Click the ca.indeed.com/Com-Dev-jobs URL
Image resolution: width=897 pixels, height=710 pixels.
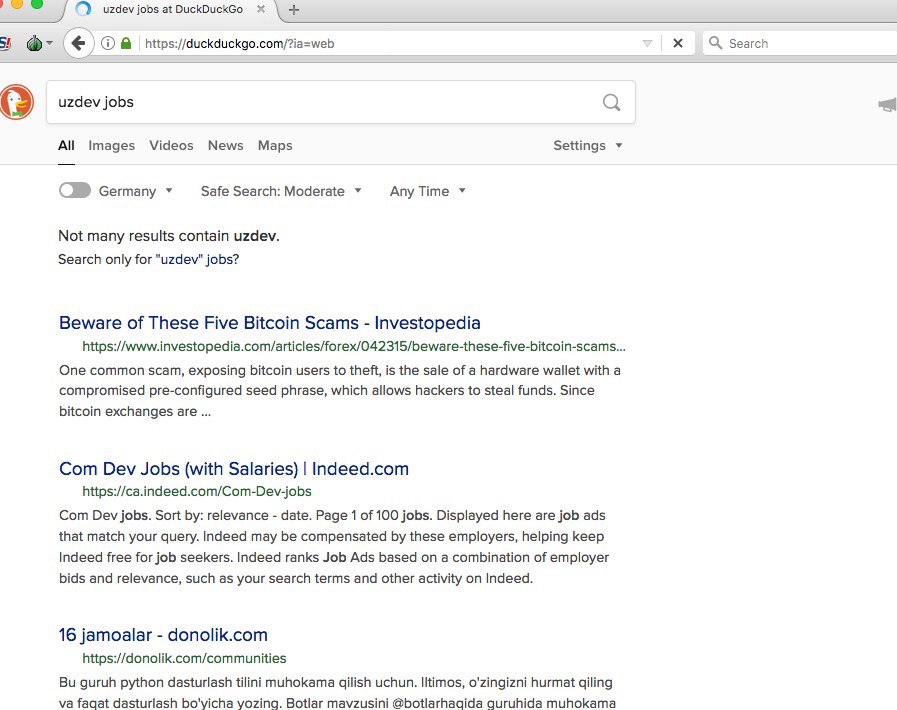pos(197,491)
